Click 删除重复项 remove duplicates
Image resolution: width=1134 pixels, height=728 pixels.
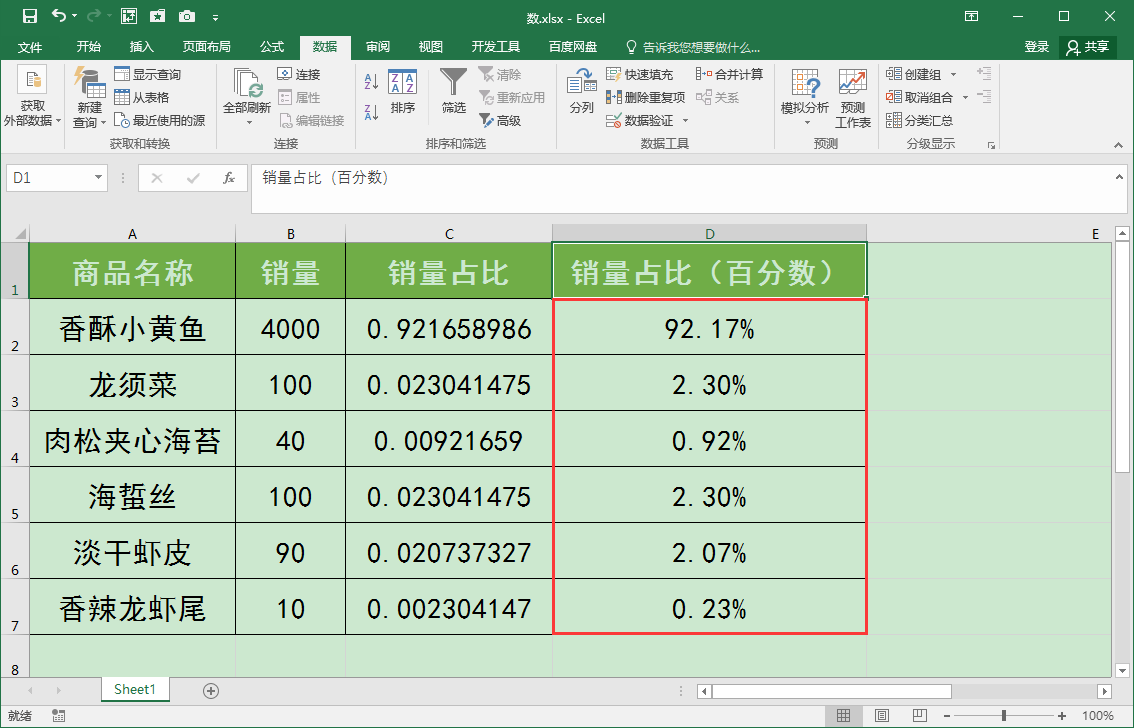tap(646, 98)
